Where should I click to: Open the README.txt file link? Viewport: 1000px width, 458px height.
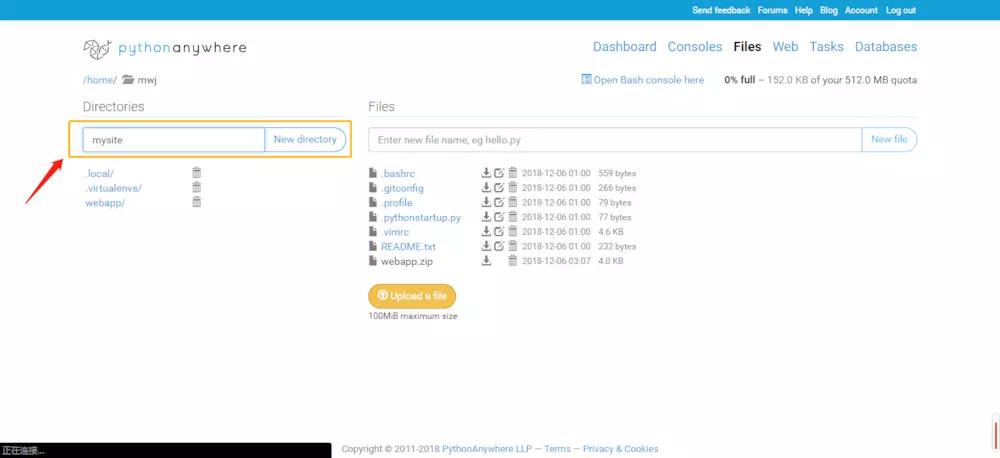[408, 246]
